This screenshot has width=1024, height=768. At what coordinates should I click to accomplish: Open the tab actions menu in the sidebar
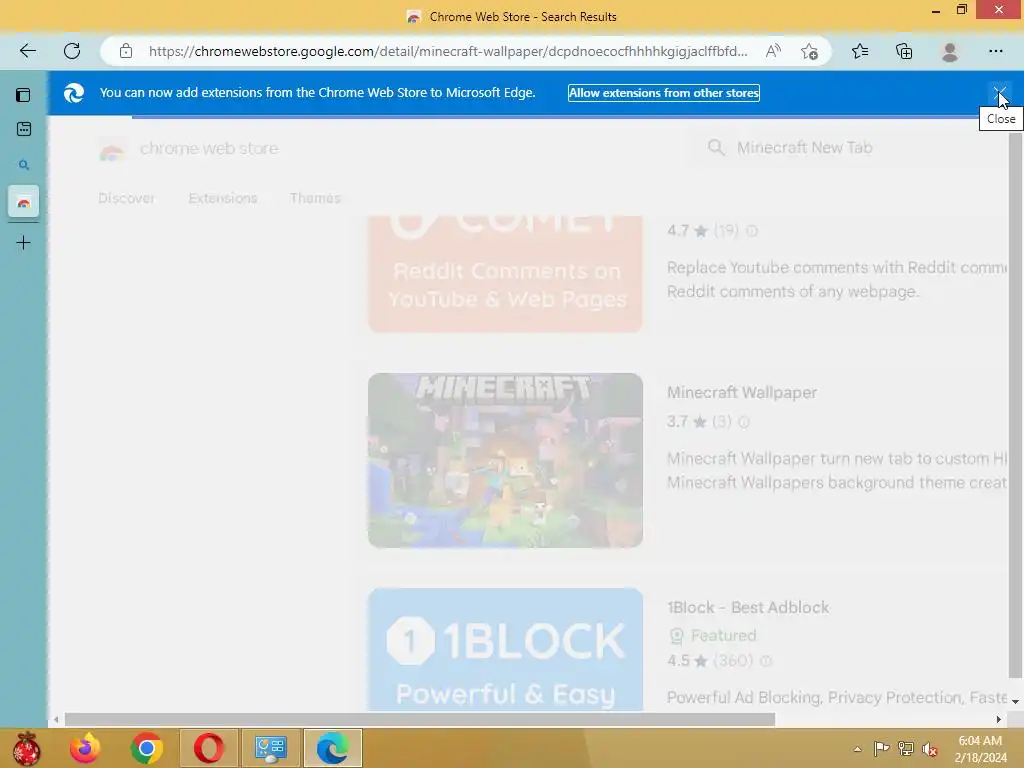(x=24, y=95)
